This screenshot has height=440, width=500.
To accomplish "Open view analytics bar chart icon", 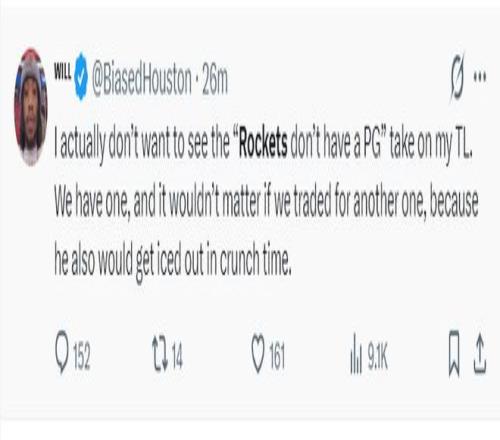I will 356,353.
